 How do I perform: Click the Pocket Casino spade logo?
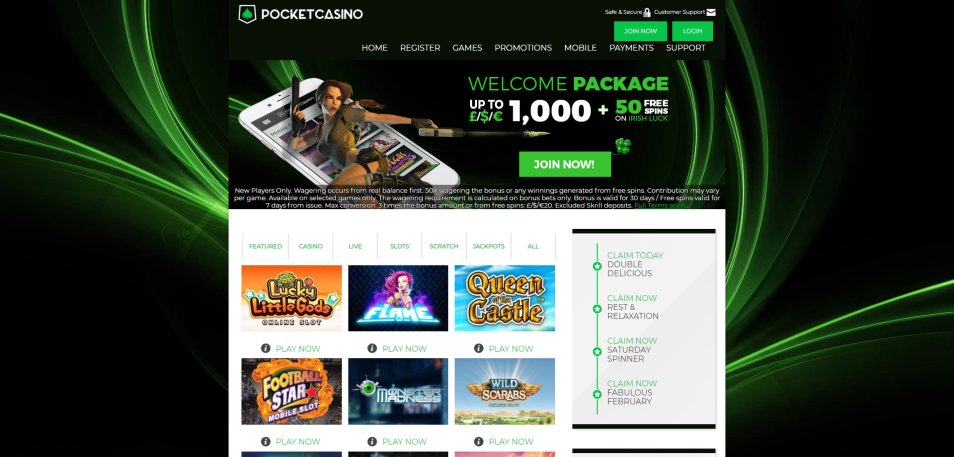click(247, 14)
